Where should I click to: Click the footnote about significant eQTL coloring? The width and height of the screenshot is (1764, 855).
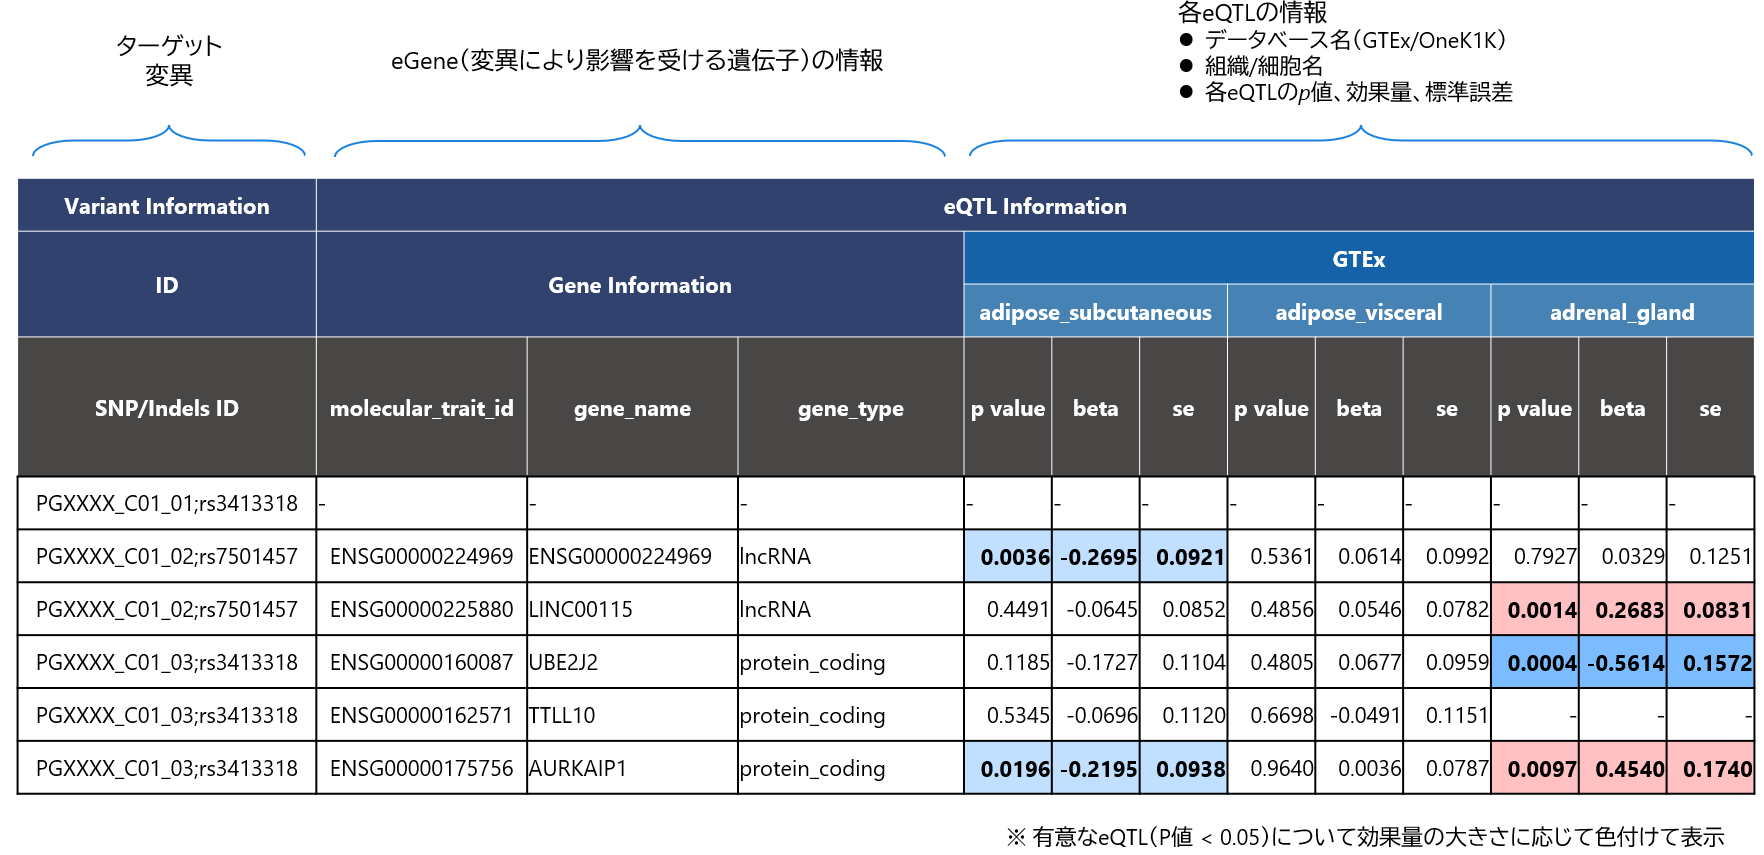click(1365, 836)
